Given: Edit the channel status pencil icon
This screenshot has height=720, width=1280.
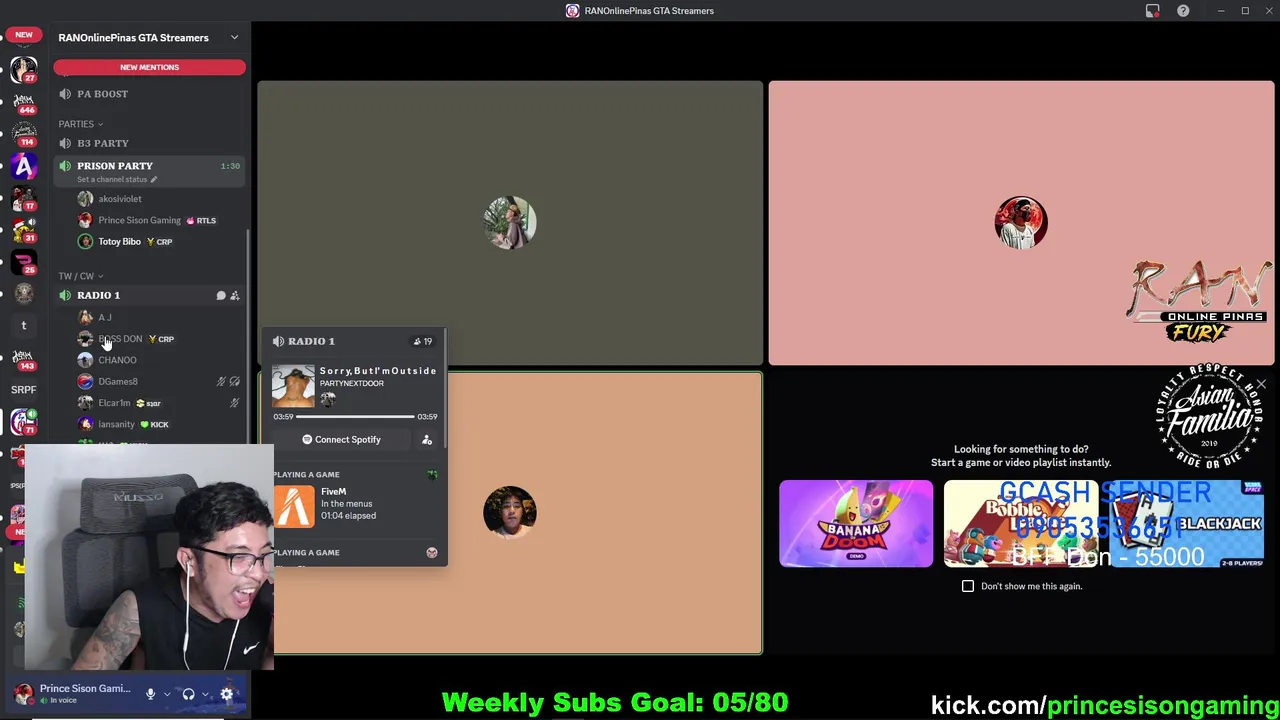Looking at the screenshot, I should pyautogui.click(x=154, y=180).
